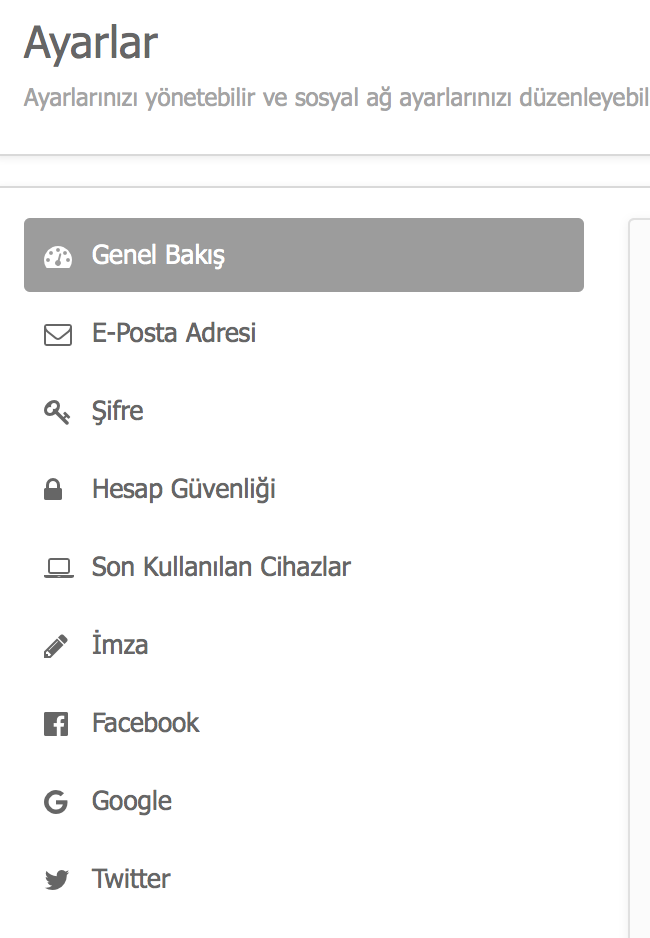Click the pencil icon beside İmza

click(56, 646)
